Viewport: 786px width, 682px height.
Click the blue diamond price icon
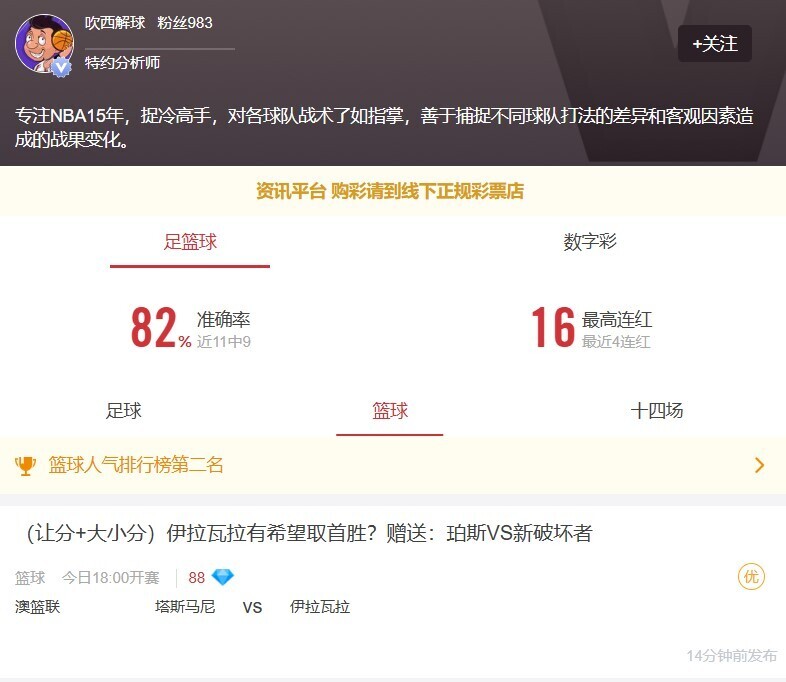[223, 577]
